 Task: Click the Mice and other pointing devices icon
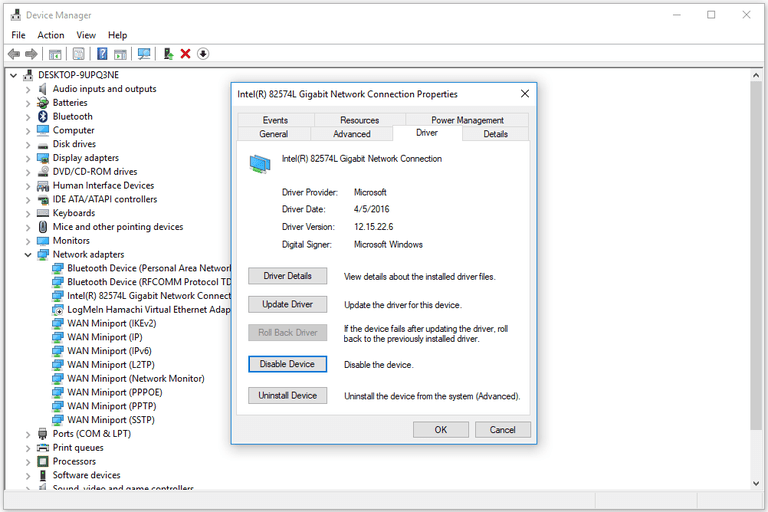(43, 227)
